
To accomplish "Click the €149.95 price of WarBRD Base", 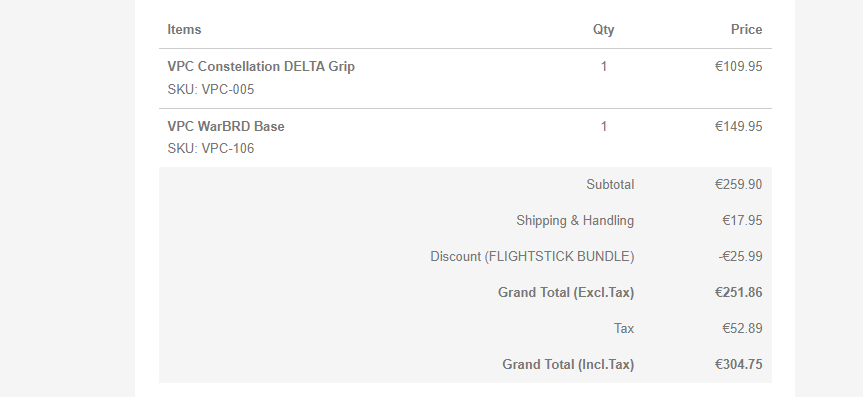I will (739, 127).
